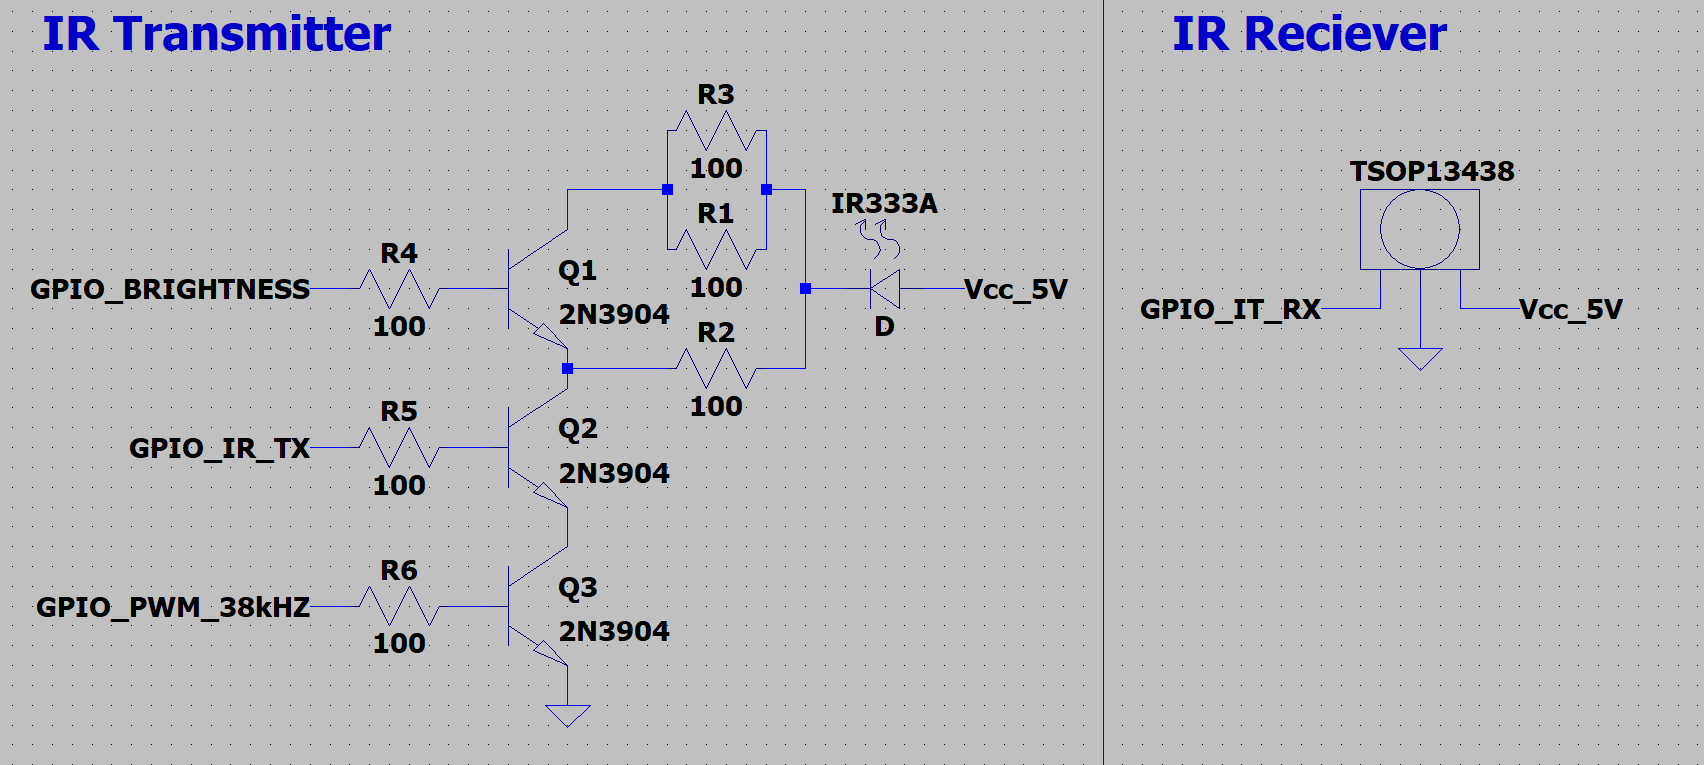1704x765 pixels.
Task: Click the Q1 reference designator
Action: [x=578, y=271]
